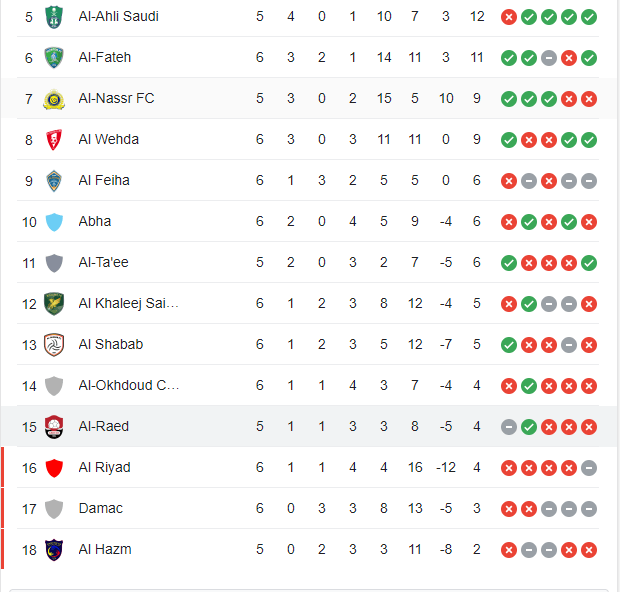Click the Damac team name
This screenshot has height=592, width=620.
coord(100,508)
